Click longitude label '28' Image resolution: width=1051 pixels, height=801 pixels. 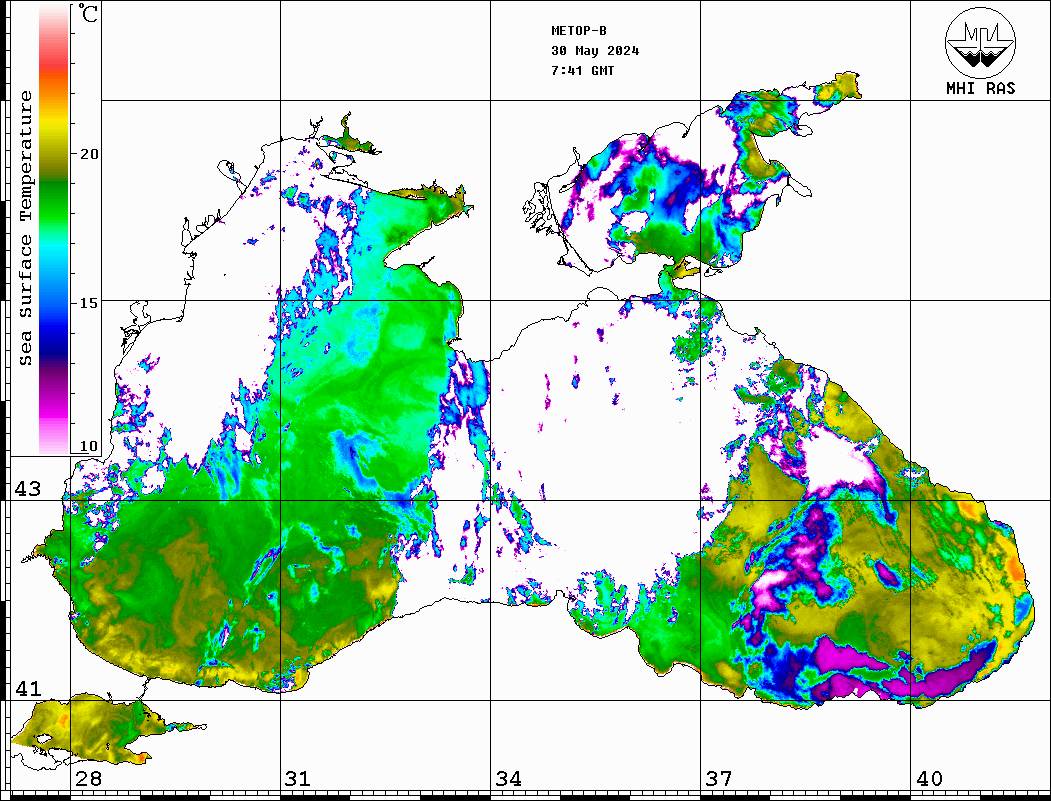[88, 779]
